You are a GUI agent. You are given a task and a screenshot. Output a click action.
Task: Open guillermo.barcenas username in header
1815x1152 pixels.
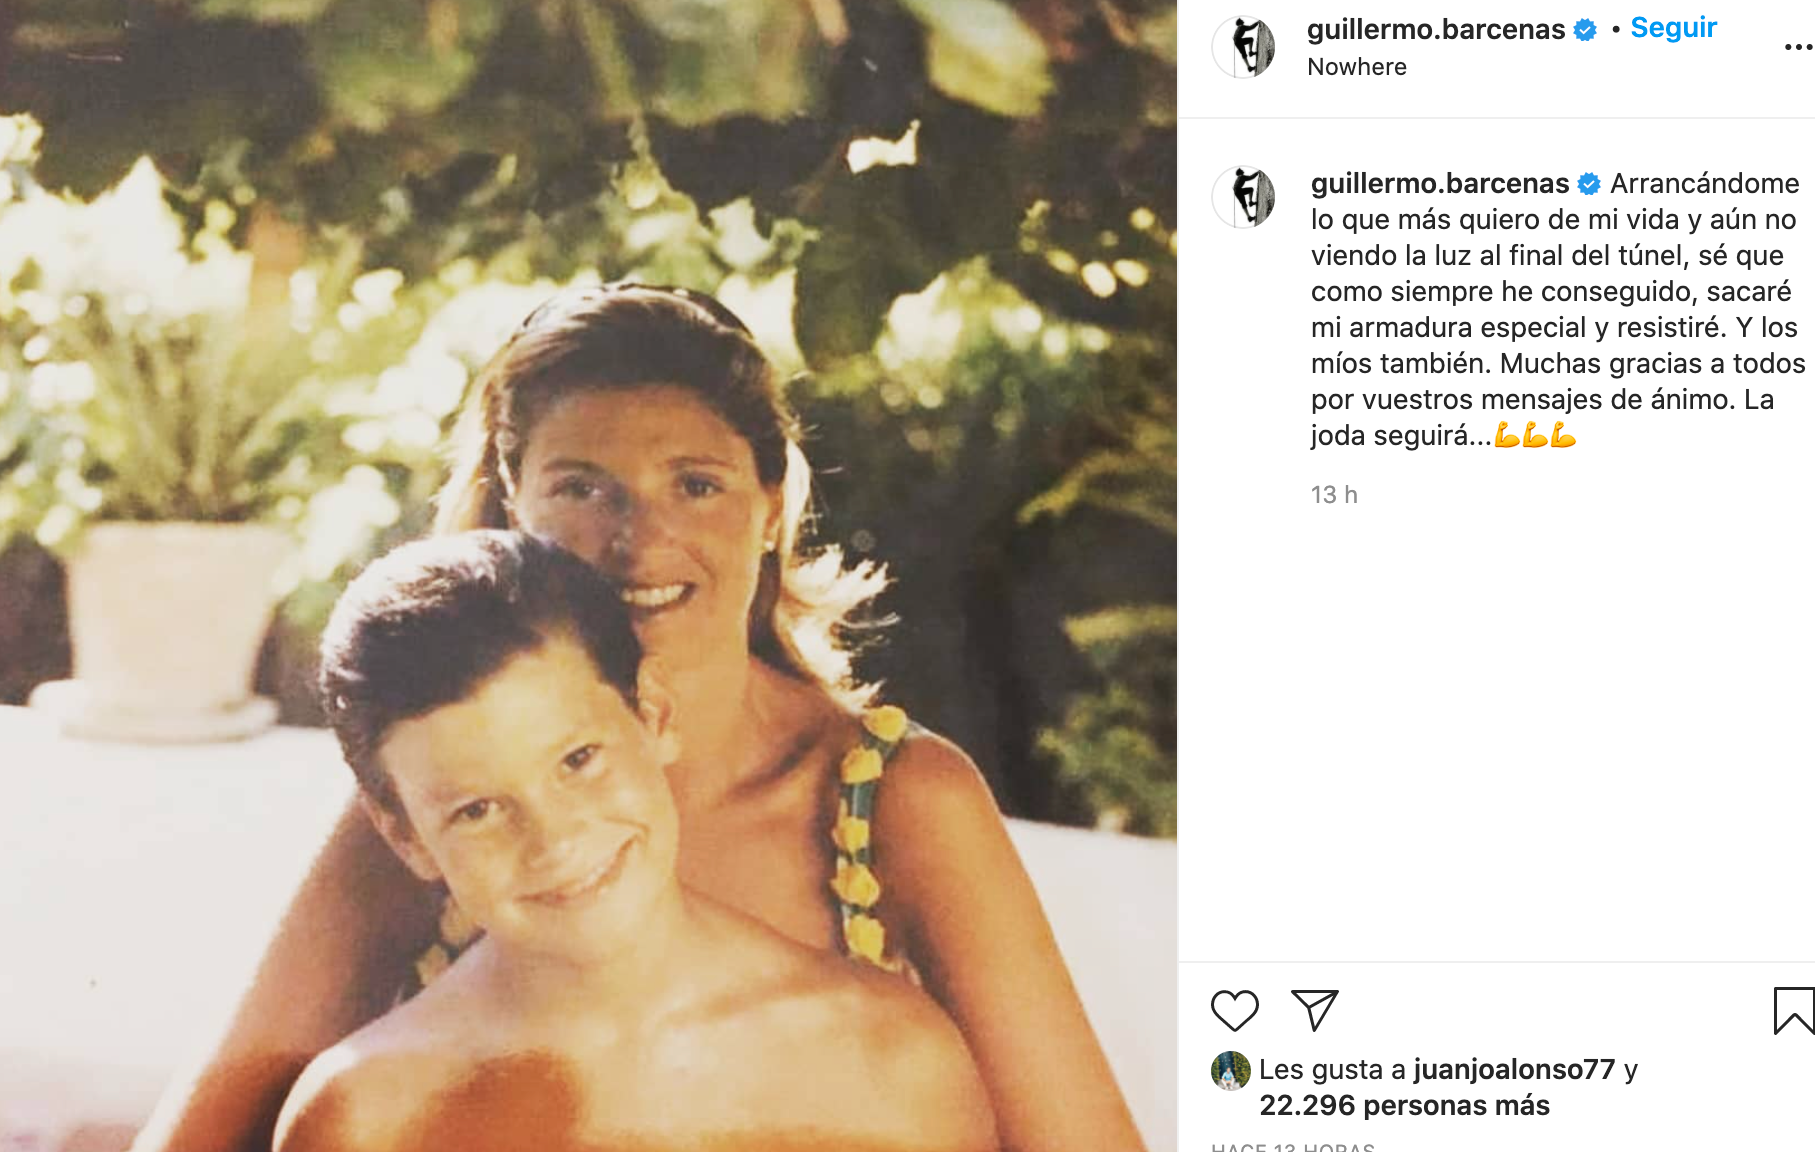click(1436, 30)
